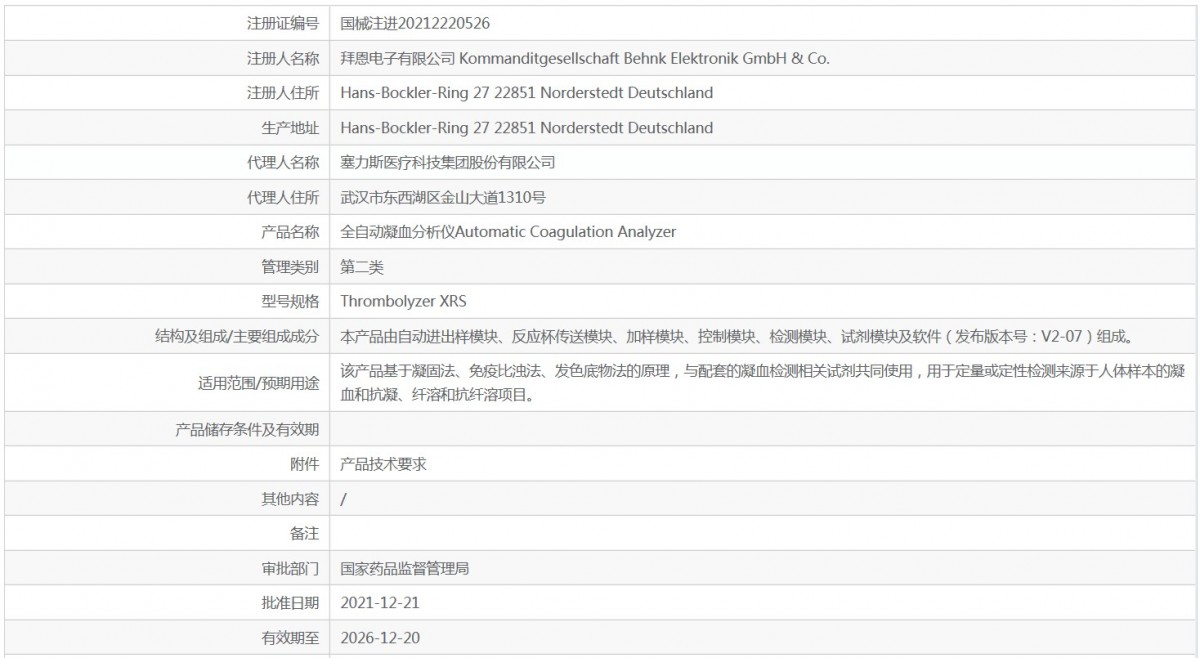
Task: Click the approving department 国家药品监督管理局
Action: click(x=405, y=568)
